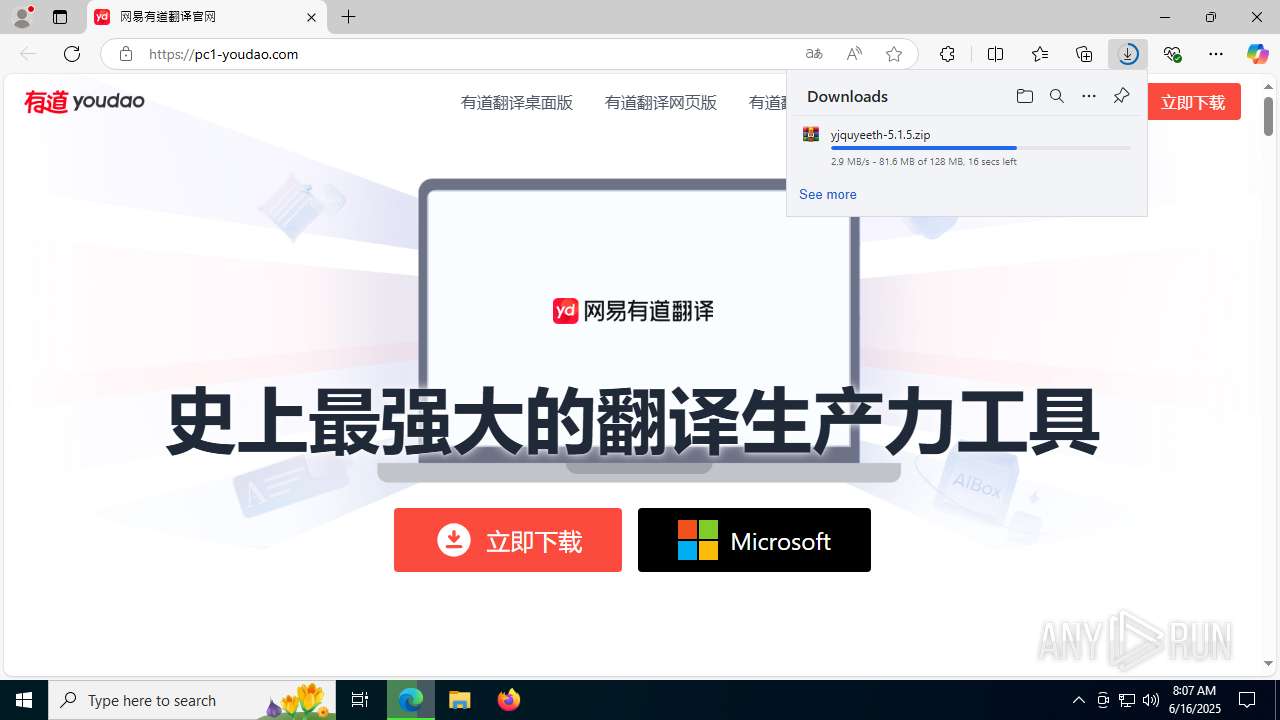Open downloads folder from Downloads panel
Screen dimensions: 1280x720
point(1024,96)
